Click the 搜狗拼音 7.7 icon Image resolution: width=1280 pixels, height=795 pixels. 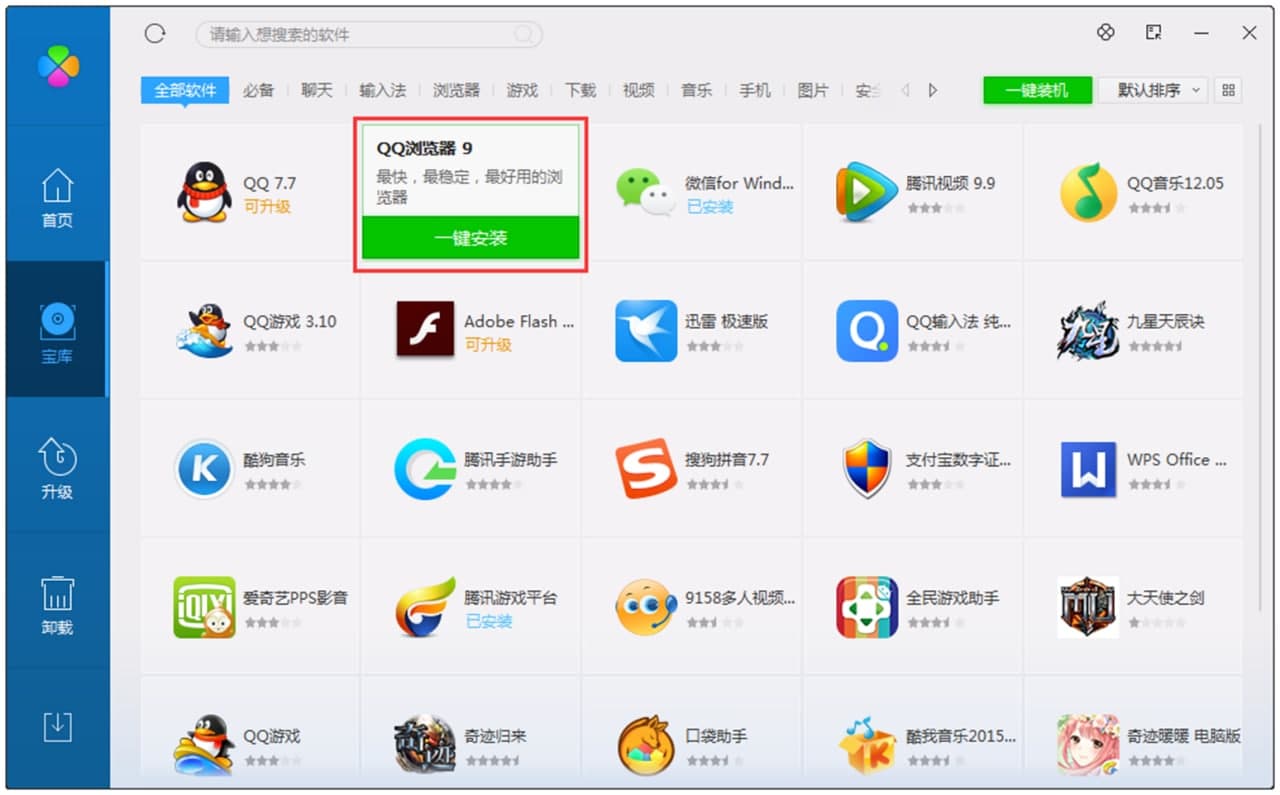click(x=646, y=469)
